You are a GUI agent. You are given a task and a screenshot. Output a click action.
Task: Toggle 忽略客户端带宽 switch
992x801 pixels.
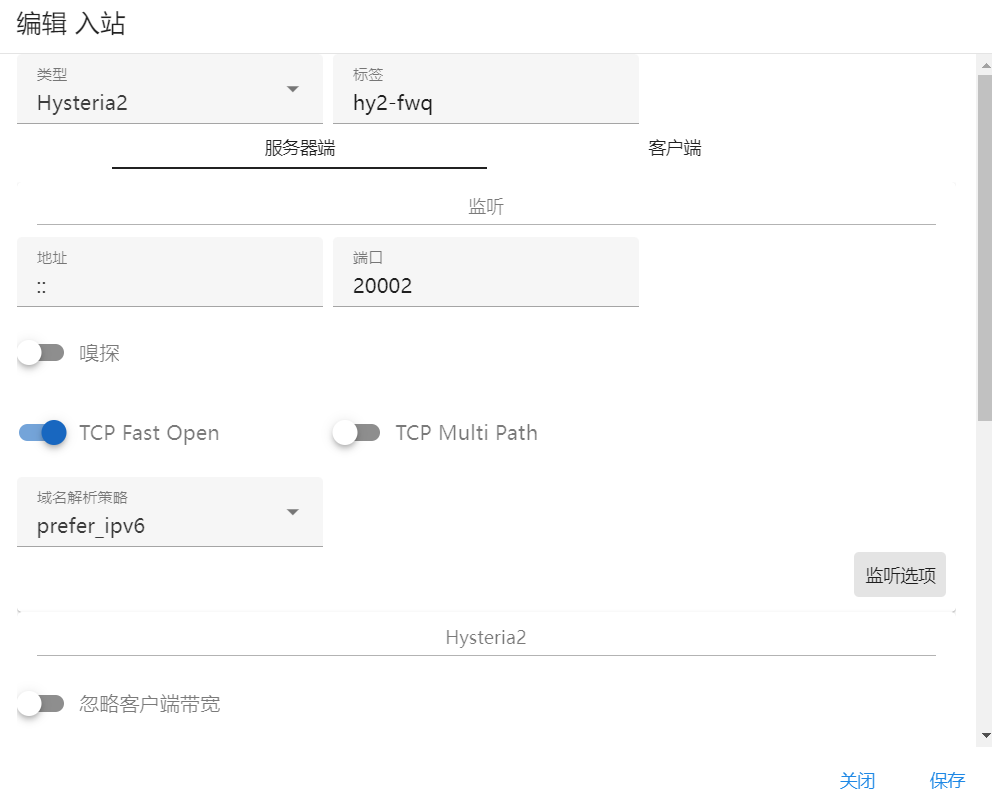point(41,704)
